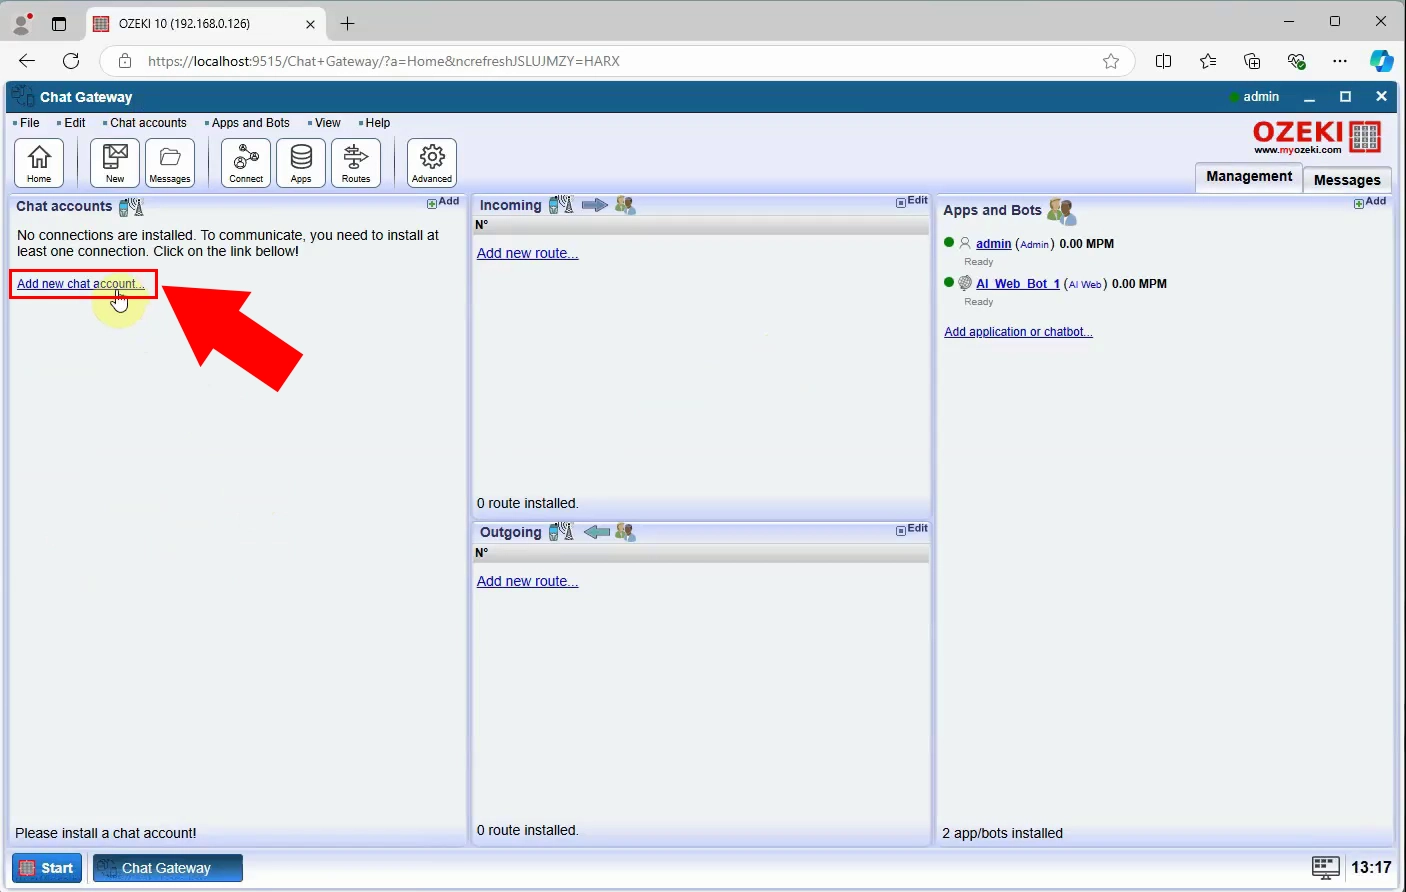The width and height of the screenshot is (1406, 892).
Task: Open a new browser tab
Action: (x=347, y=23)
